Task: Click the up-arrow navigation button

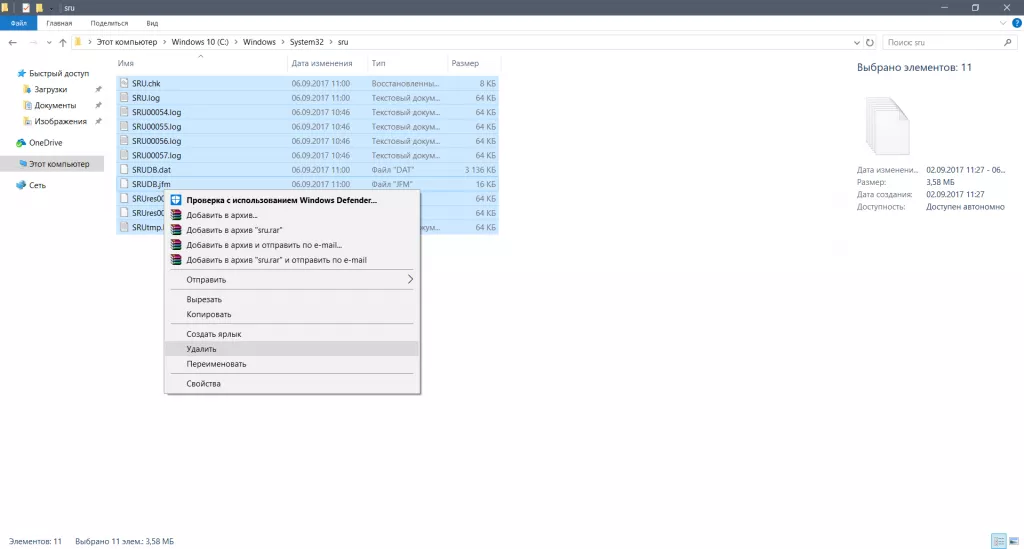Action: [x=62, y=43]
